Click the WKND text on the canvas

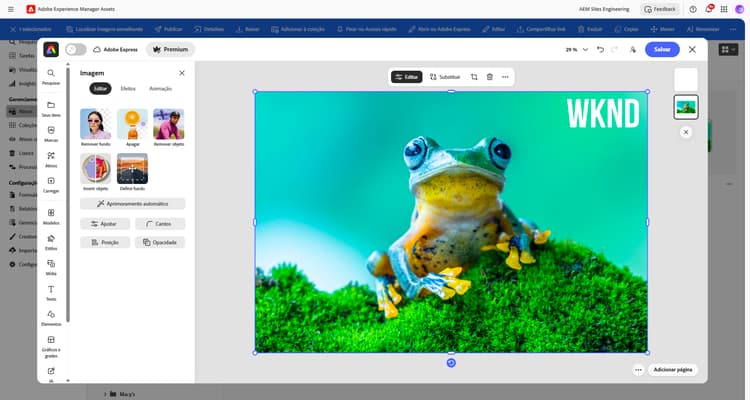click(x=603, y=113)
